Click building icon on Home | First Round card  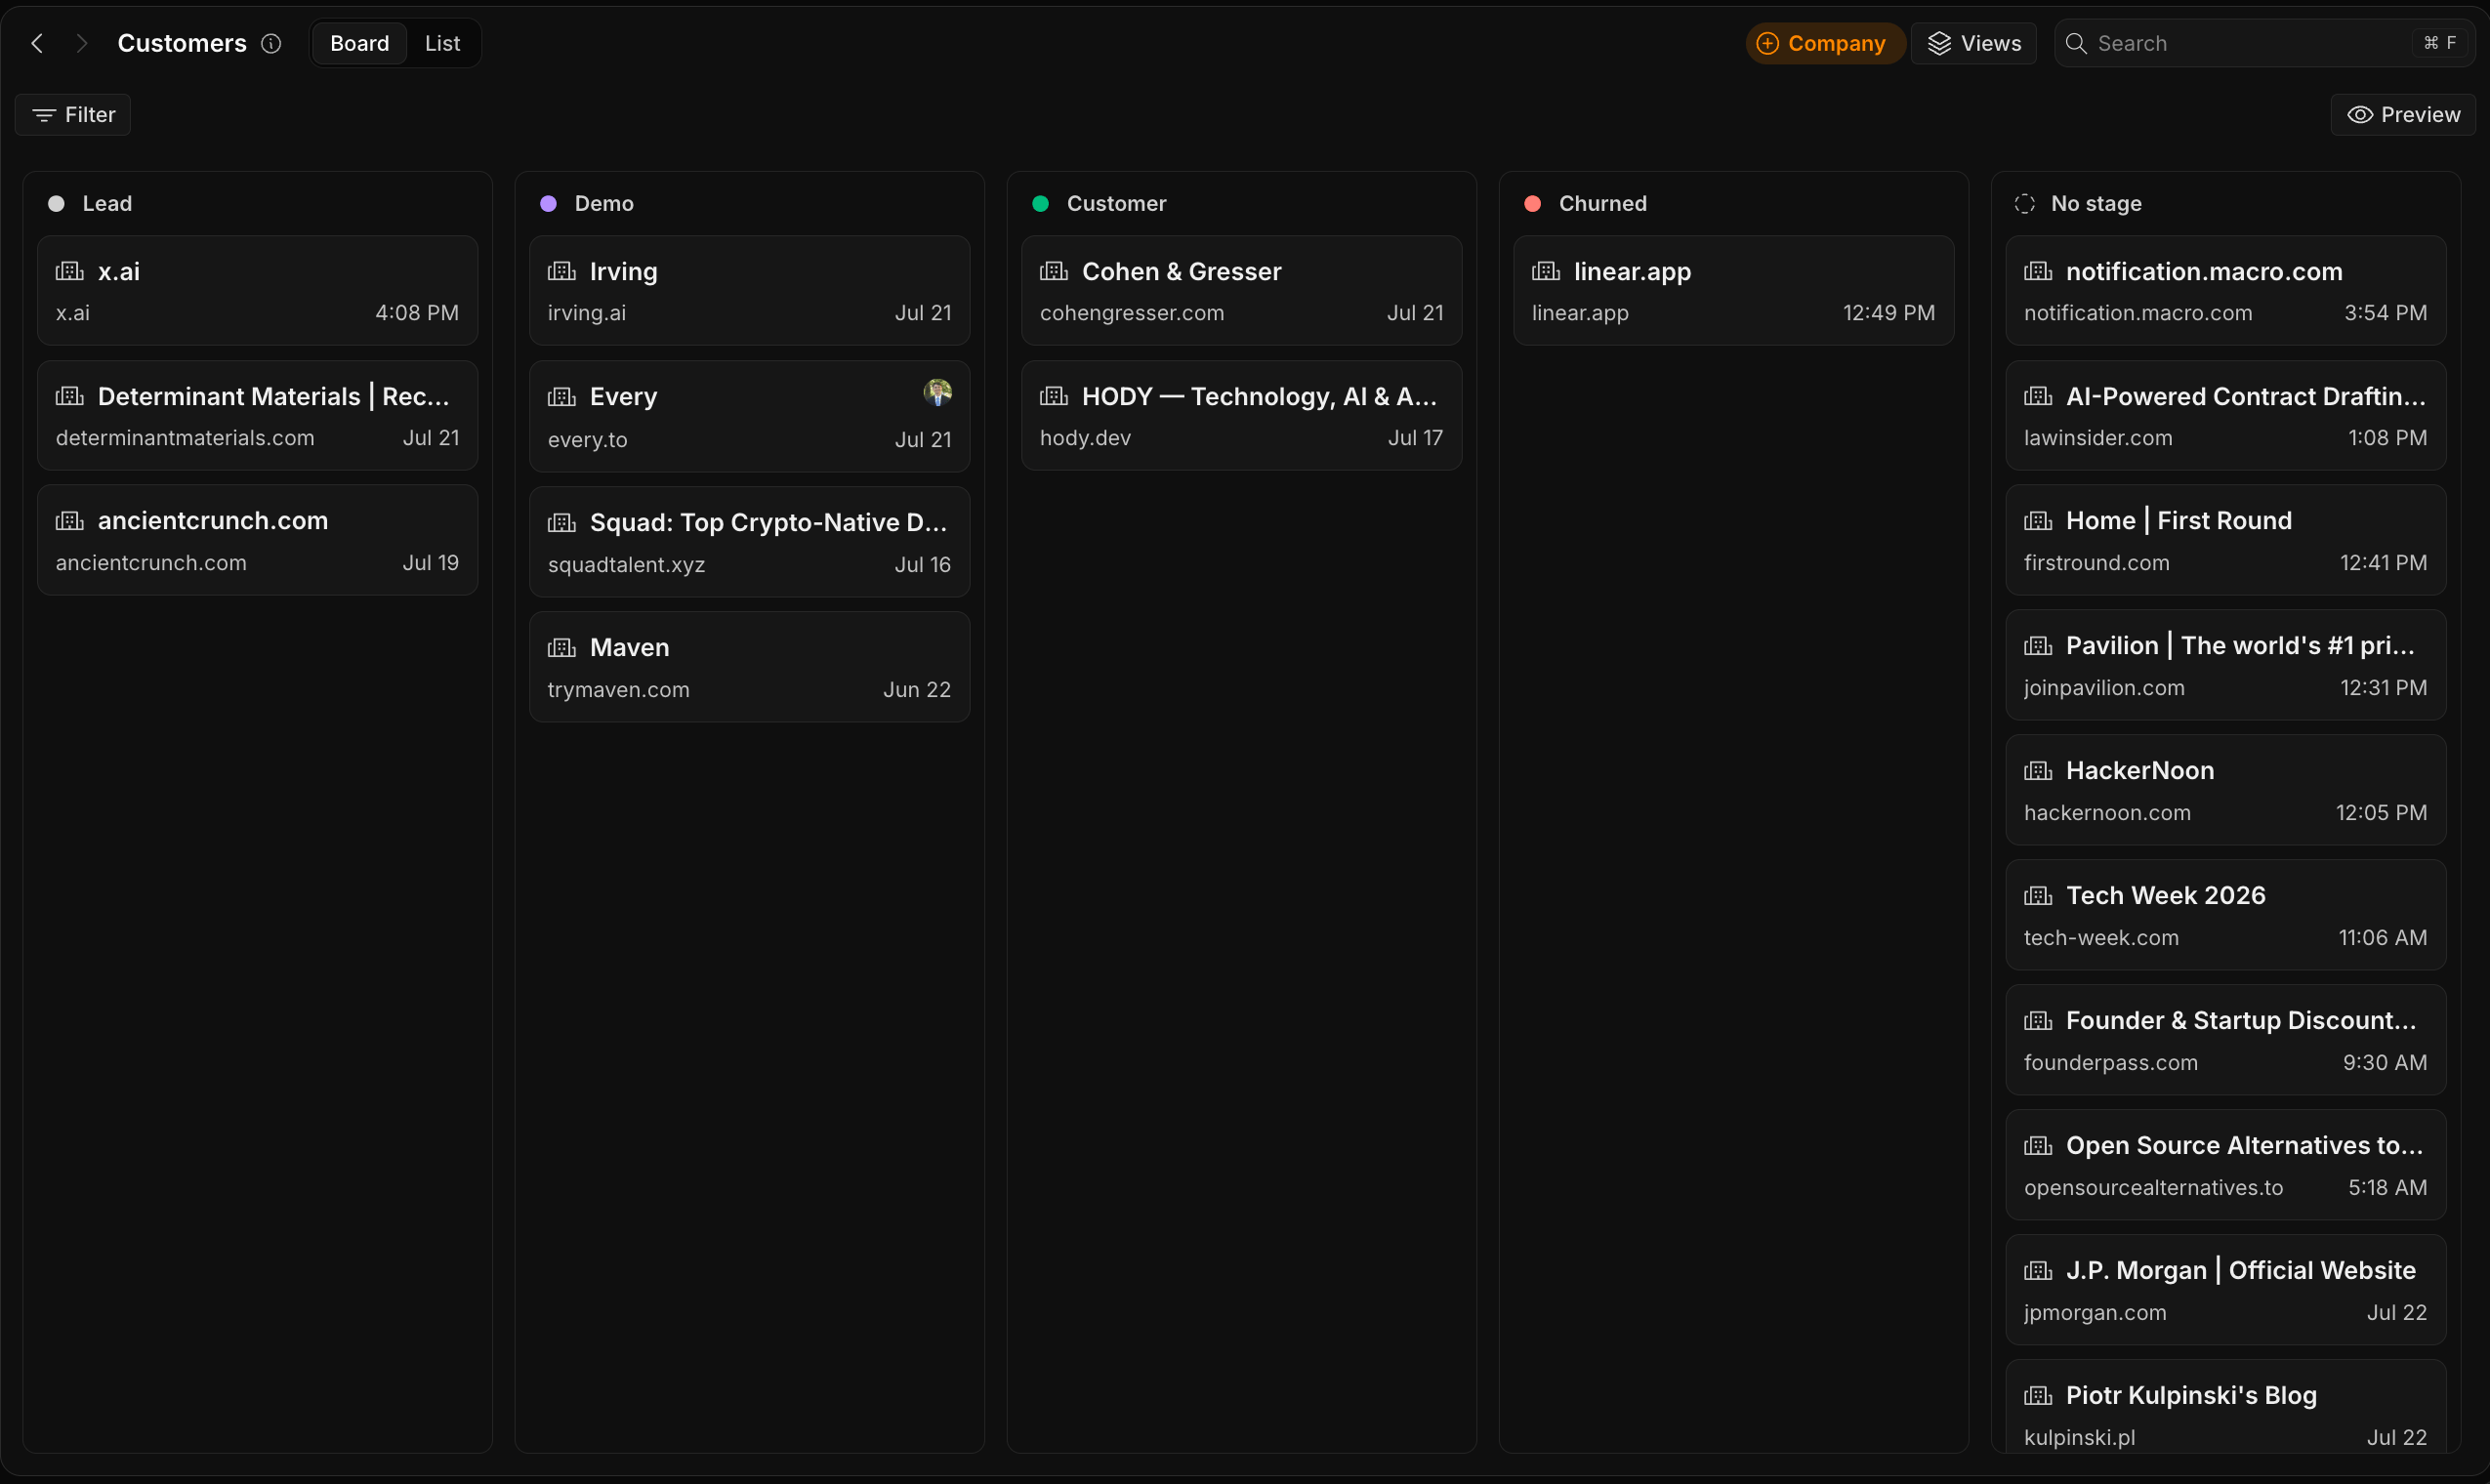click(2038, 521)
